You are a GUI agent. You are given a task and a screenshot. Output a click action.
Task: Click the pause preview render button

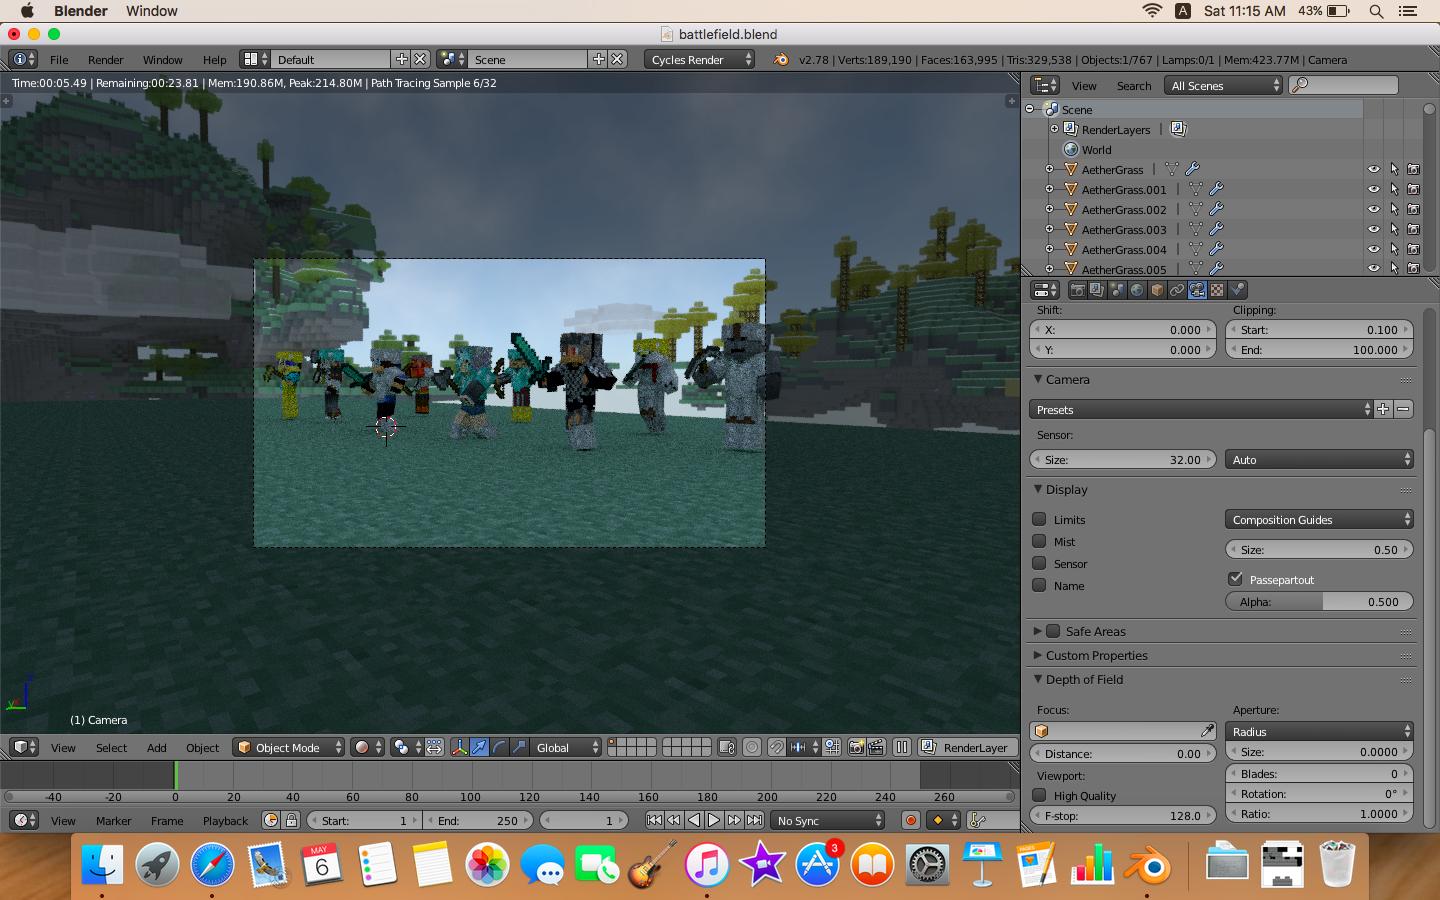tap(902, 747)
